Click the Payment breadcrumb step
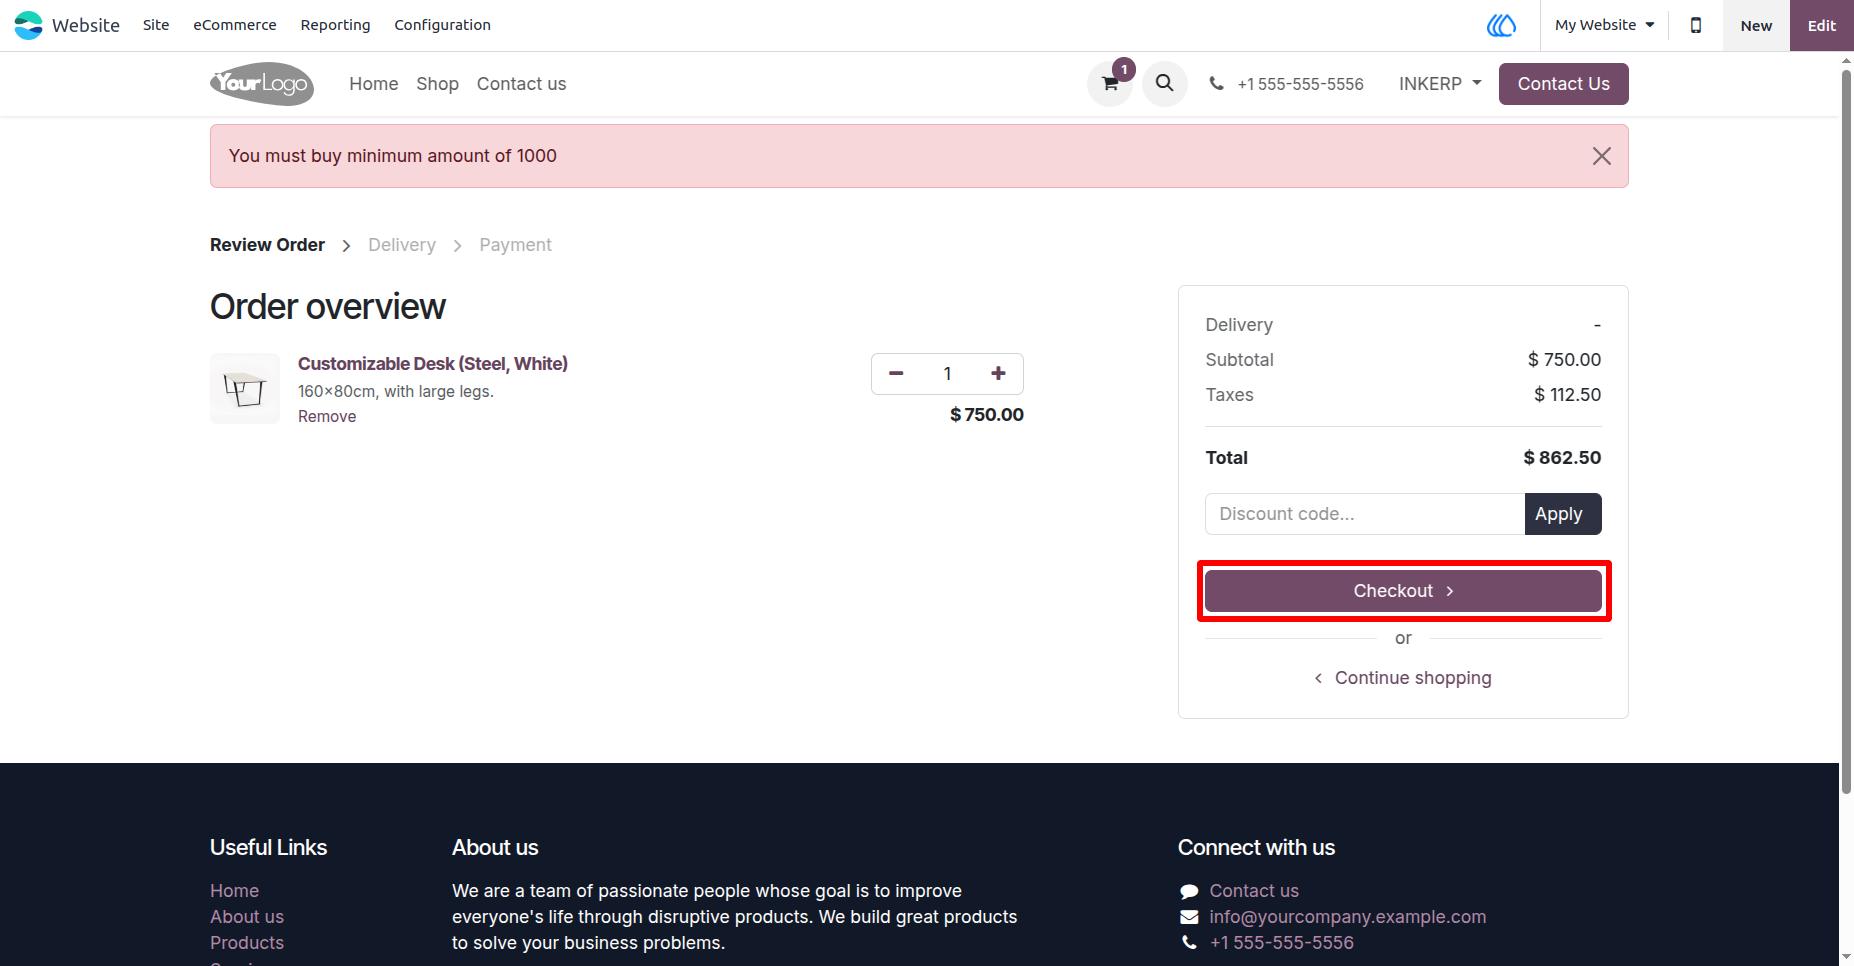Image resolution: width=1854 pixels, height=966 pixels. pyautogui.click(x=515, y=245)
